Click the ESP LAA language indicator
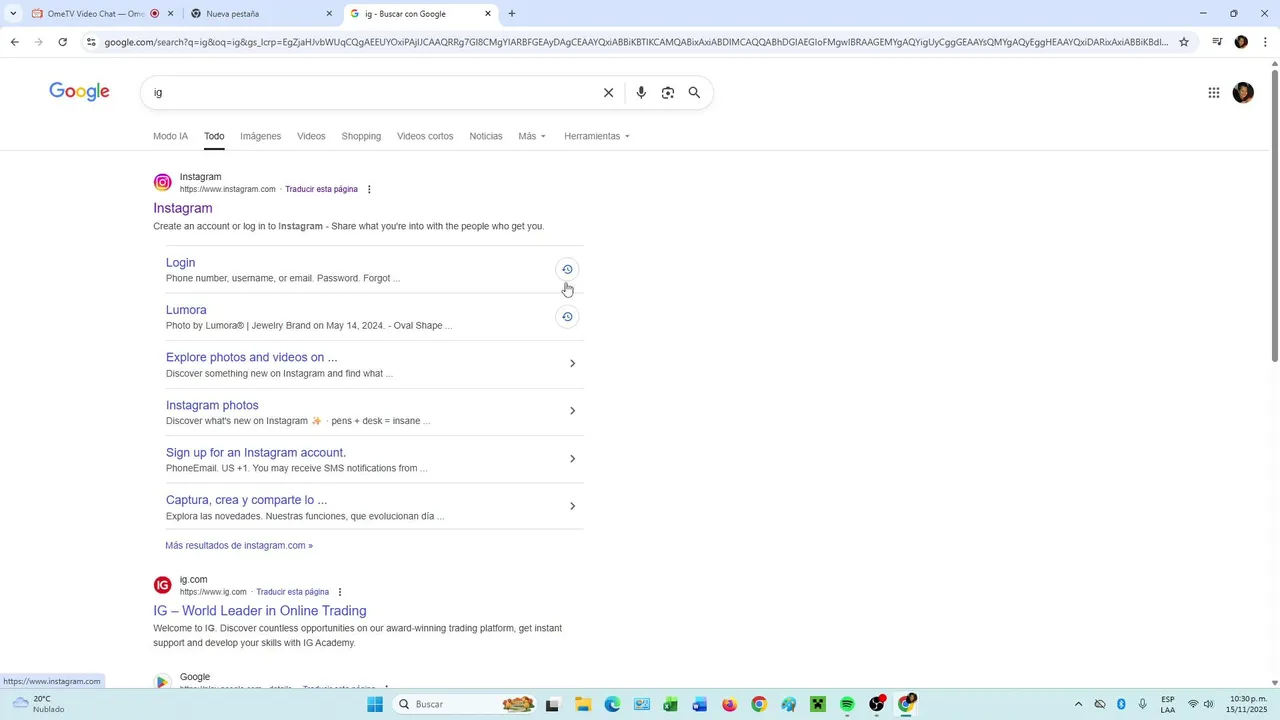The image size is (1280, 720). pos(1168,704)
